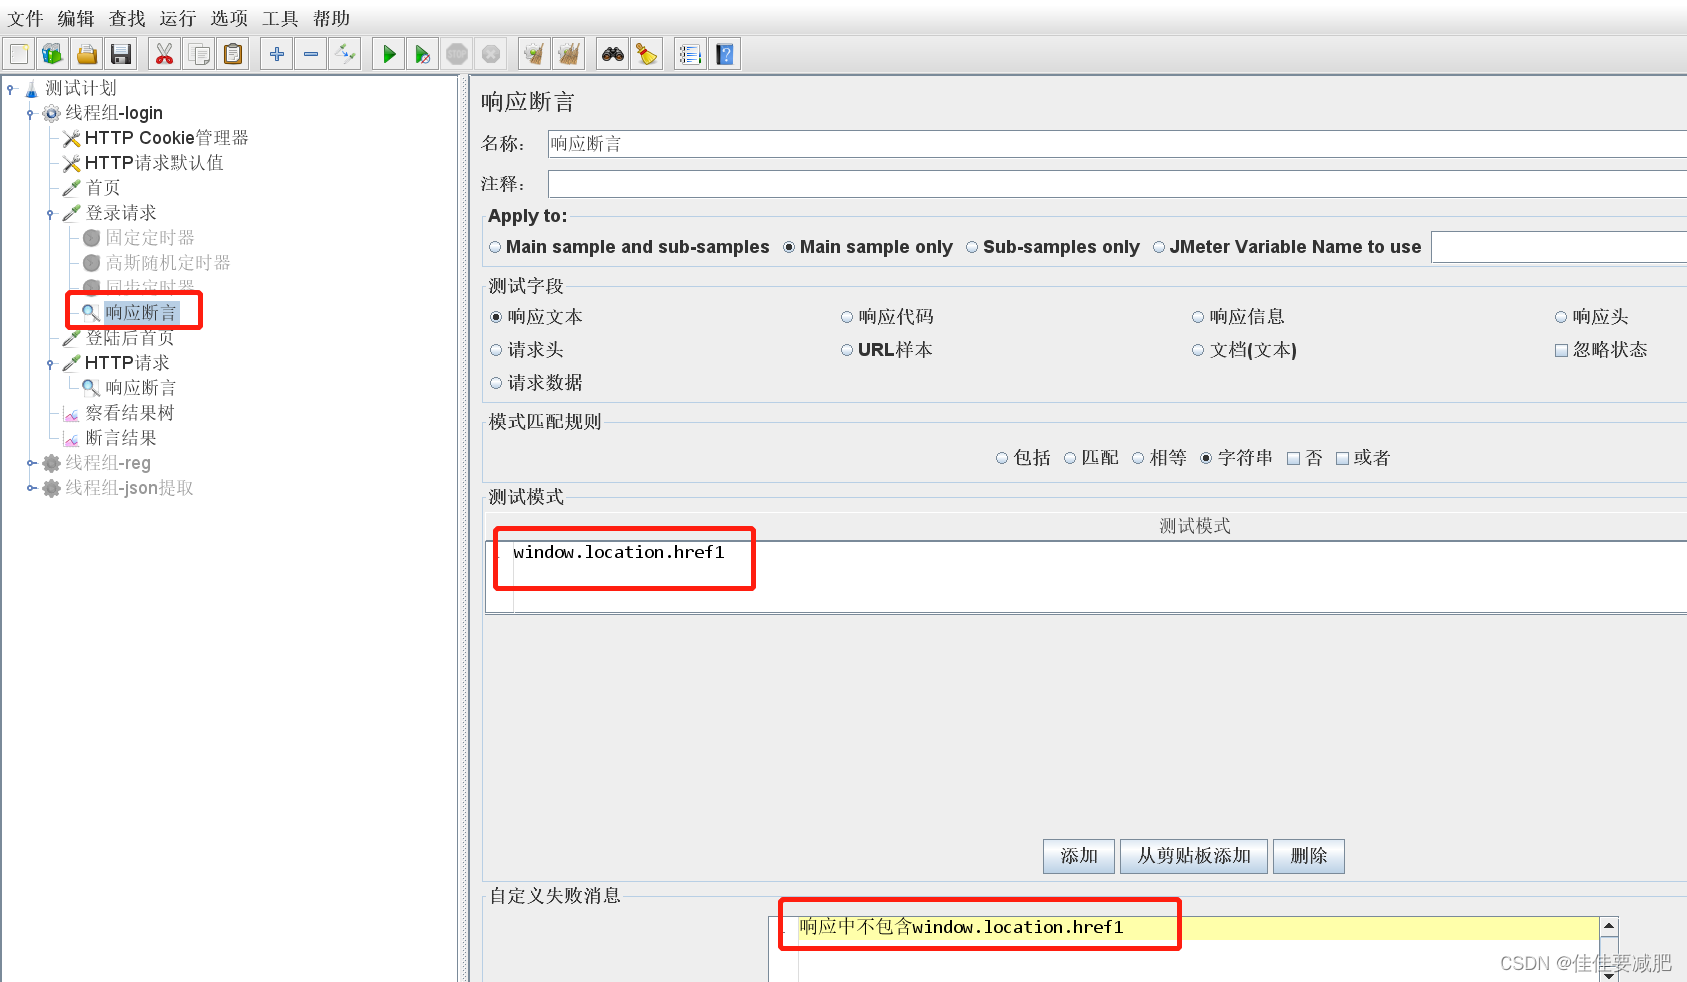The height and width of the screenshot is (982, 1687).
Task: Open the Help question mark icon
Action: [725, 54]
